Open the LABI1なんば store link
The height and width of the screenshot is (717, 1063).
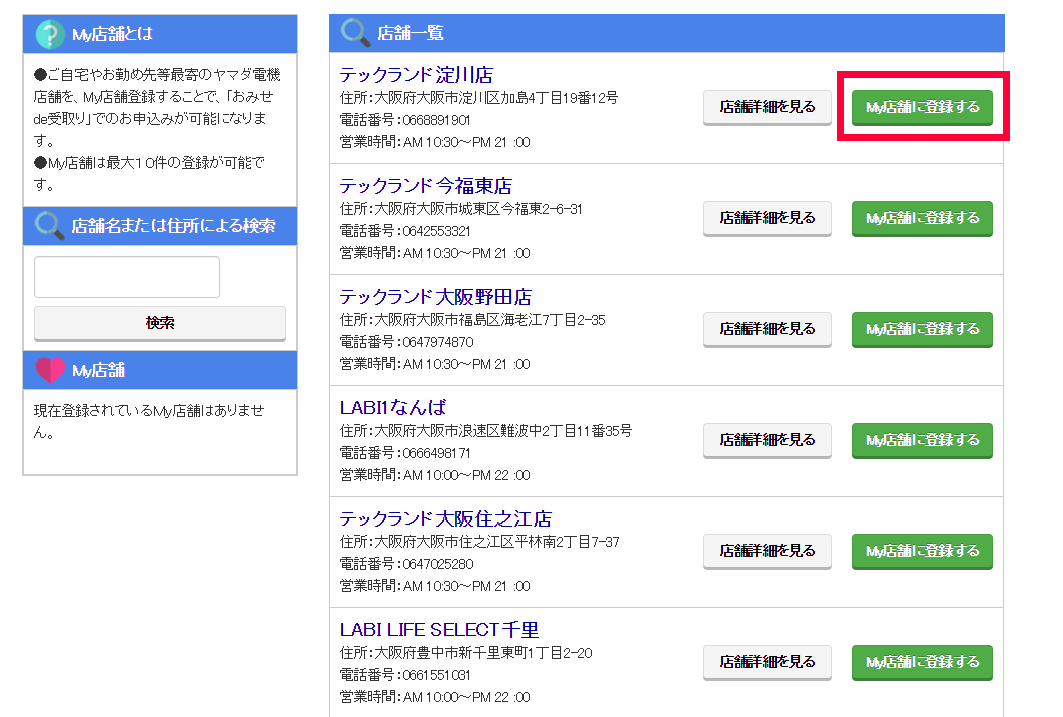pyautogui.click(x=393, y=408)
